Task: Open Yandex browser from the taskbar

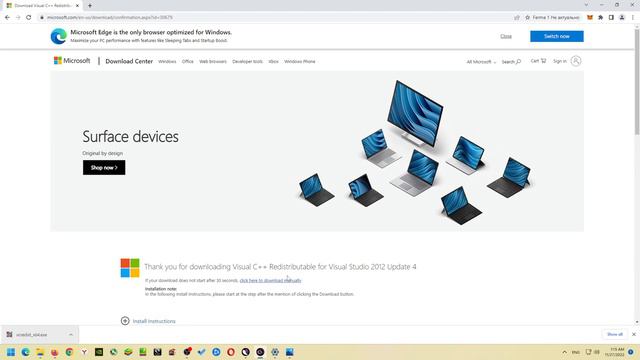Action: point(84,352)
